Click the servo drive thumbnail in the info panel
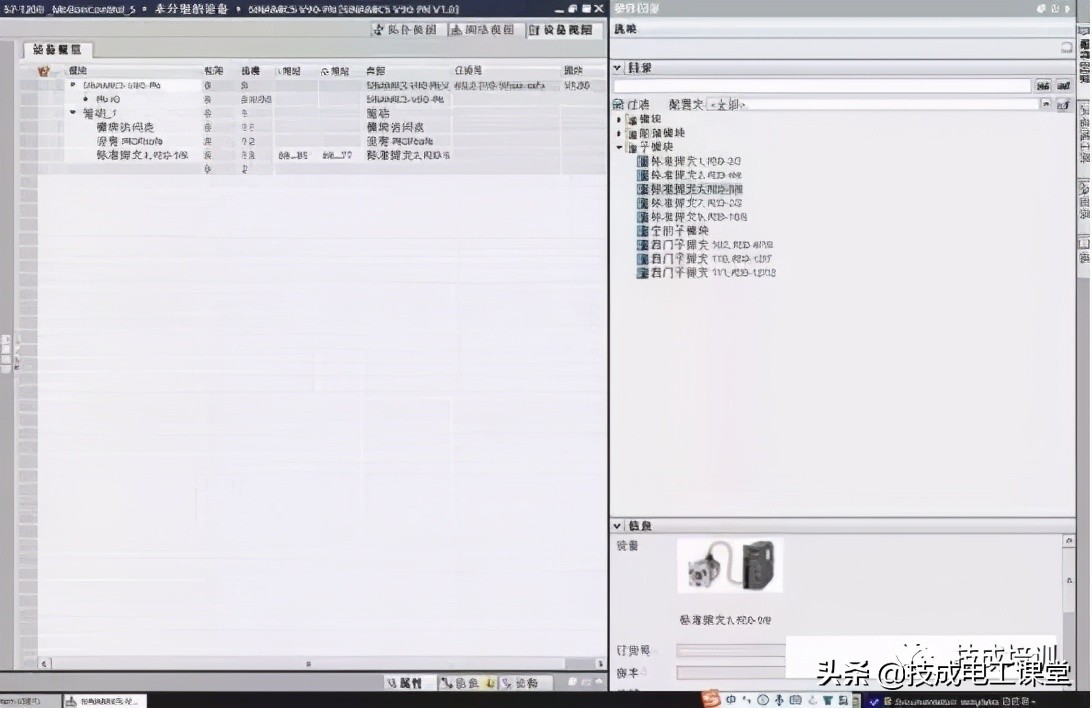This screenshot has height=708, width=1092. [x=730, y=567]
